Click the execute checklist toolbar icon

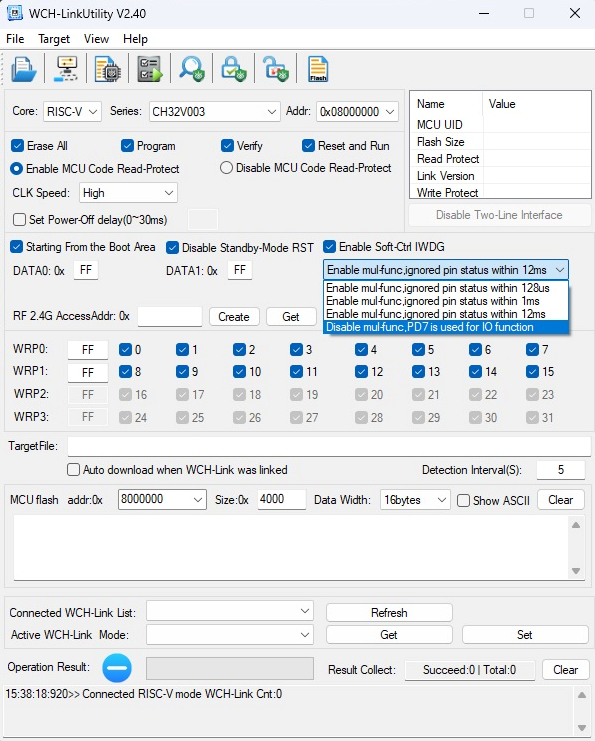tap(149, 69)
